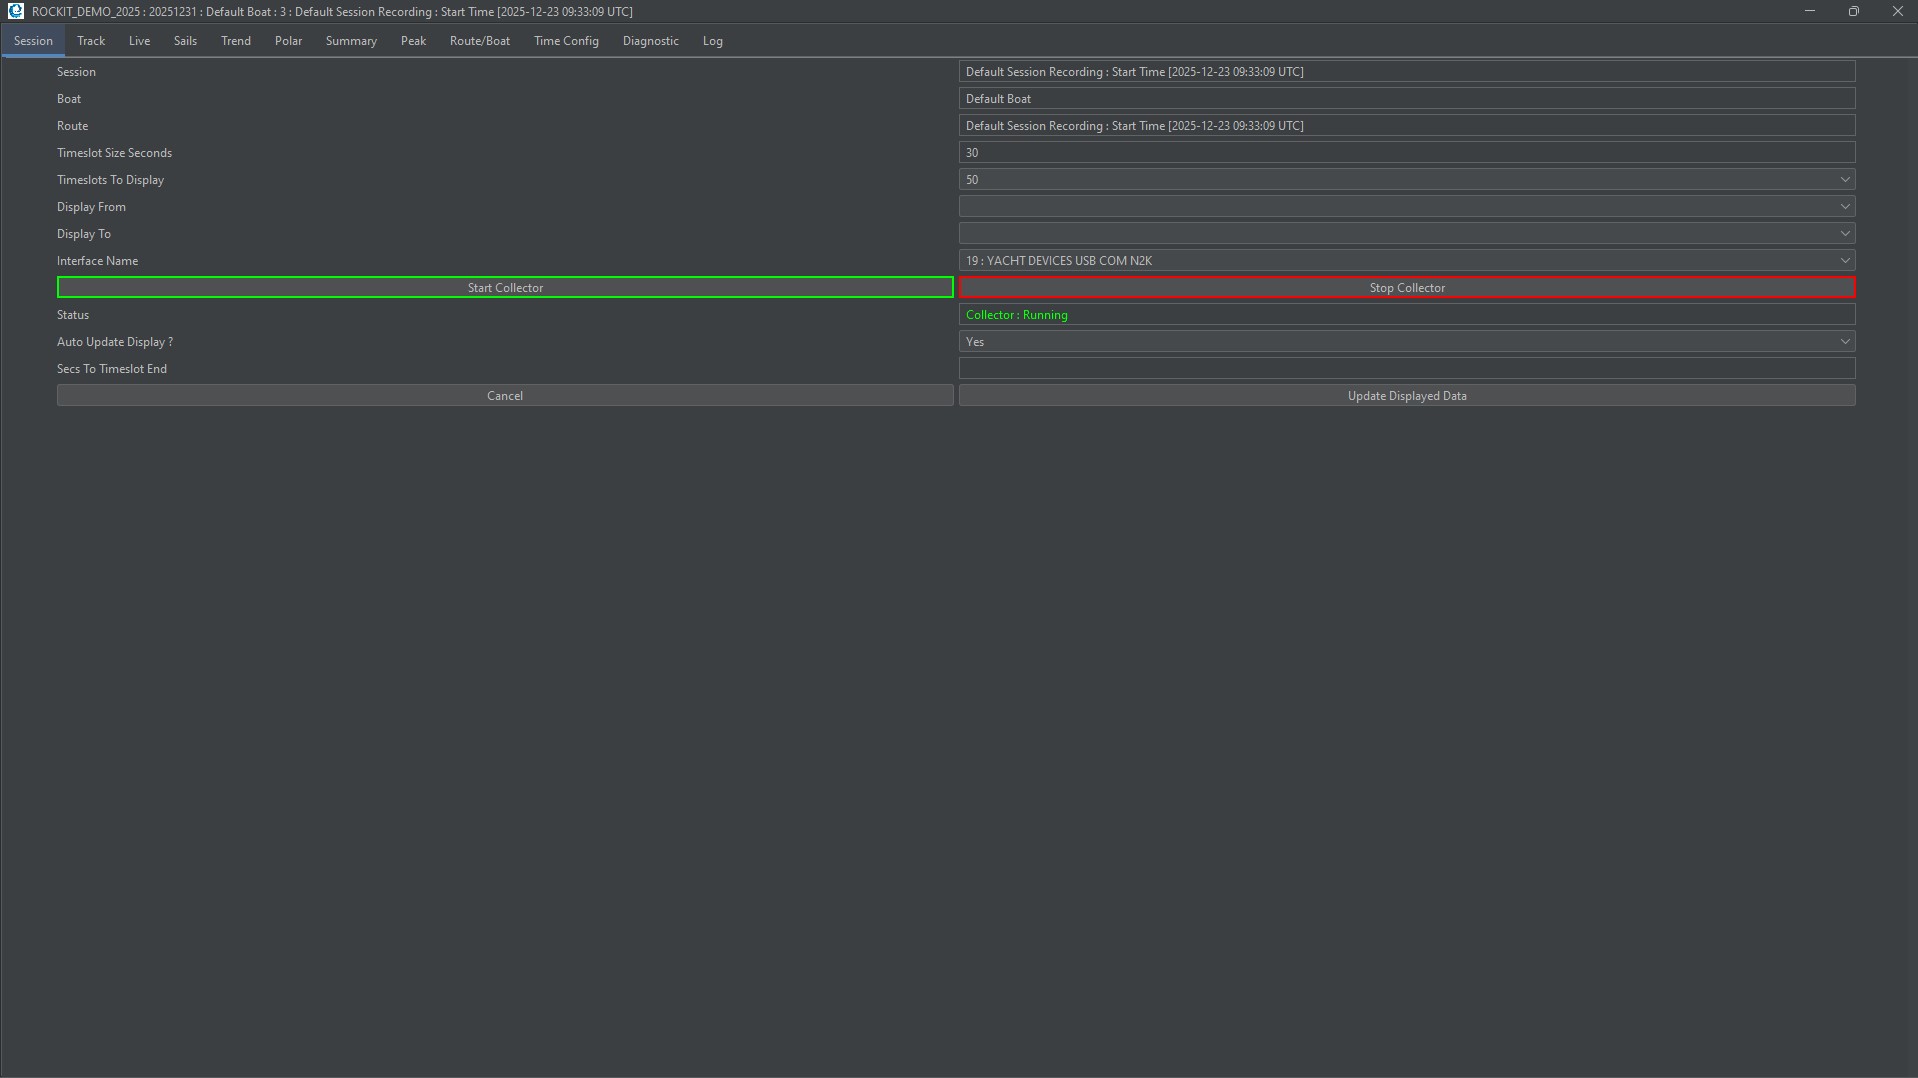Open the Route/Boat tab
This screenshot has width=1918, height=1078.
(x=479, y=41)
